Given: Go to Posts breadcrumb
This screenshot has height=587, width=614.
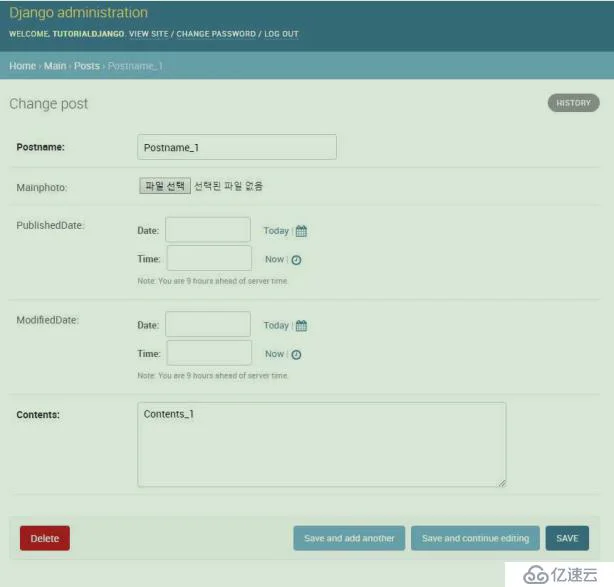Looking at the screenshot, I should click(x=87, y=66).
